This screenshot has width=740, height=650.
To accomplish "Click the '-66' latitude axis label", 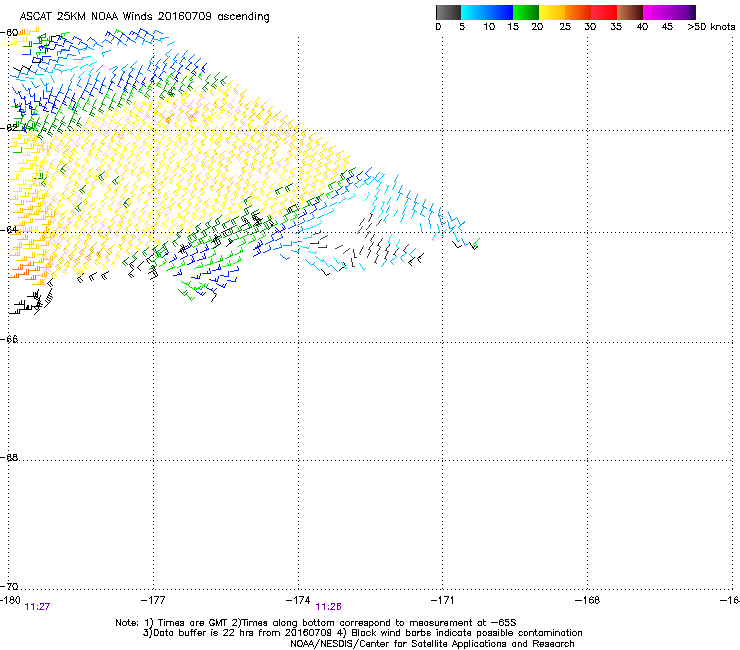I will [x=9, y=339].
